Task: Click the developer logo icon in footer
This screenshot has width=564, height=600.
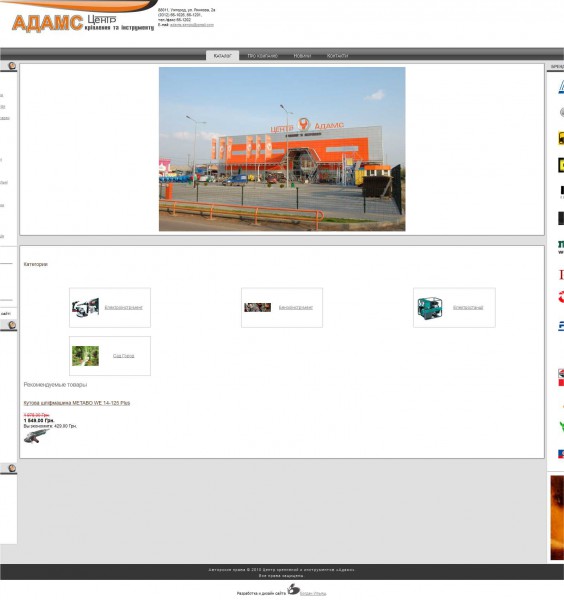Action: pos(293,590)
